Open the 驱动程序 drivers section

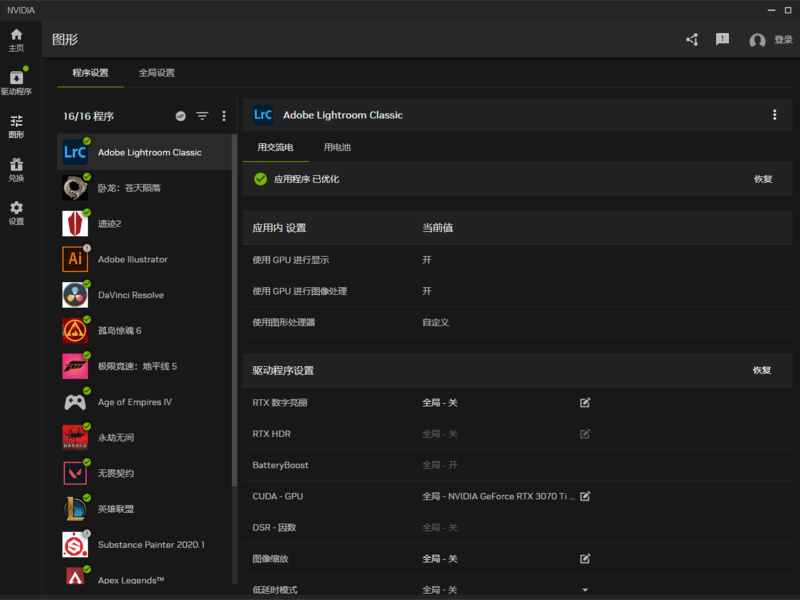pos(16,83)
